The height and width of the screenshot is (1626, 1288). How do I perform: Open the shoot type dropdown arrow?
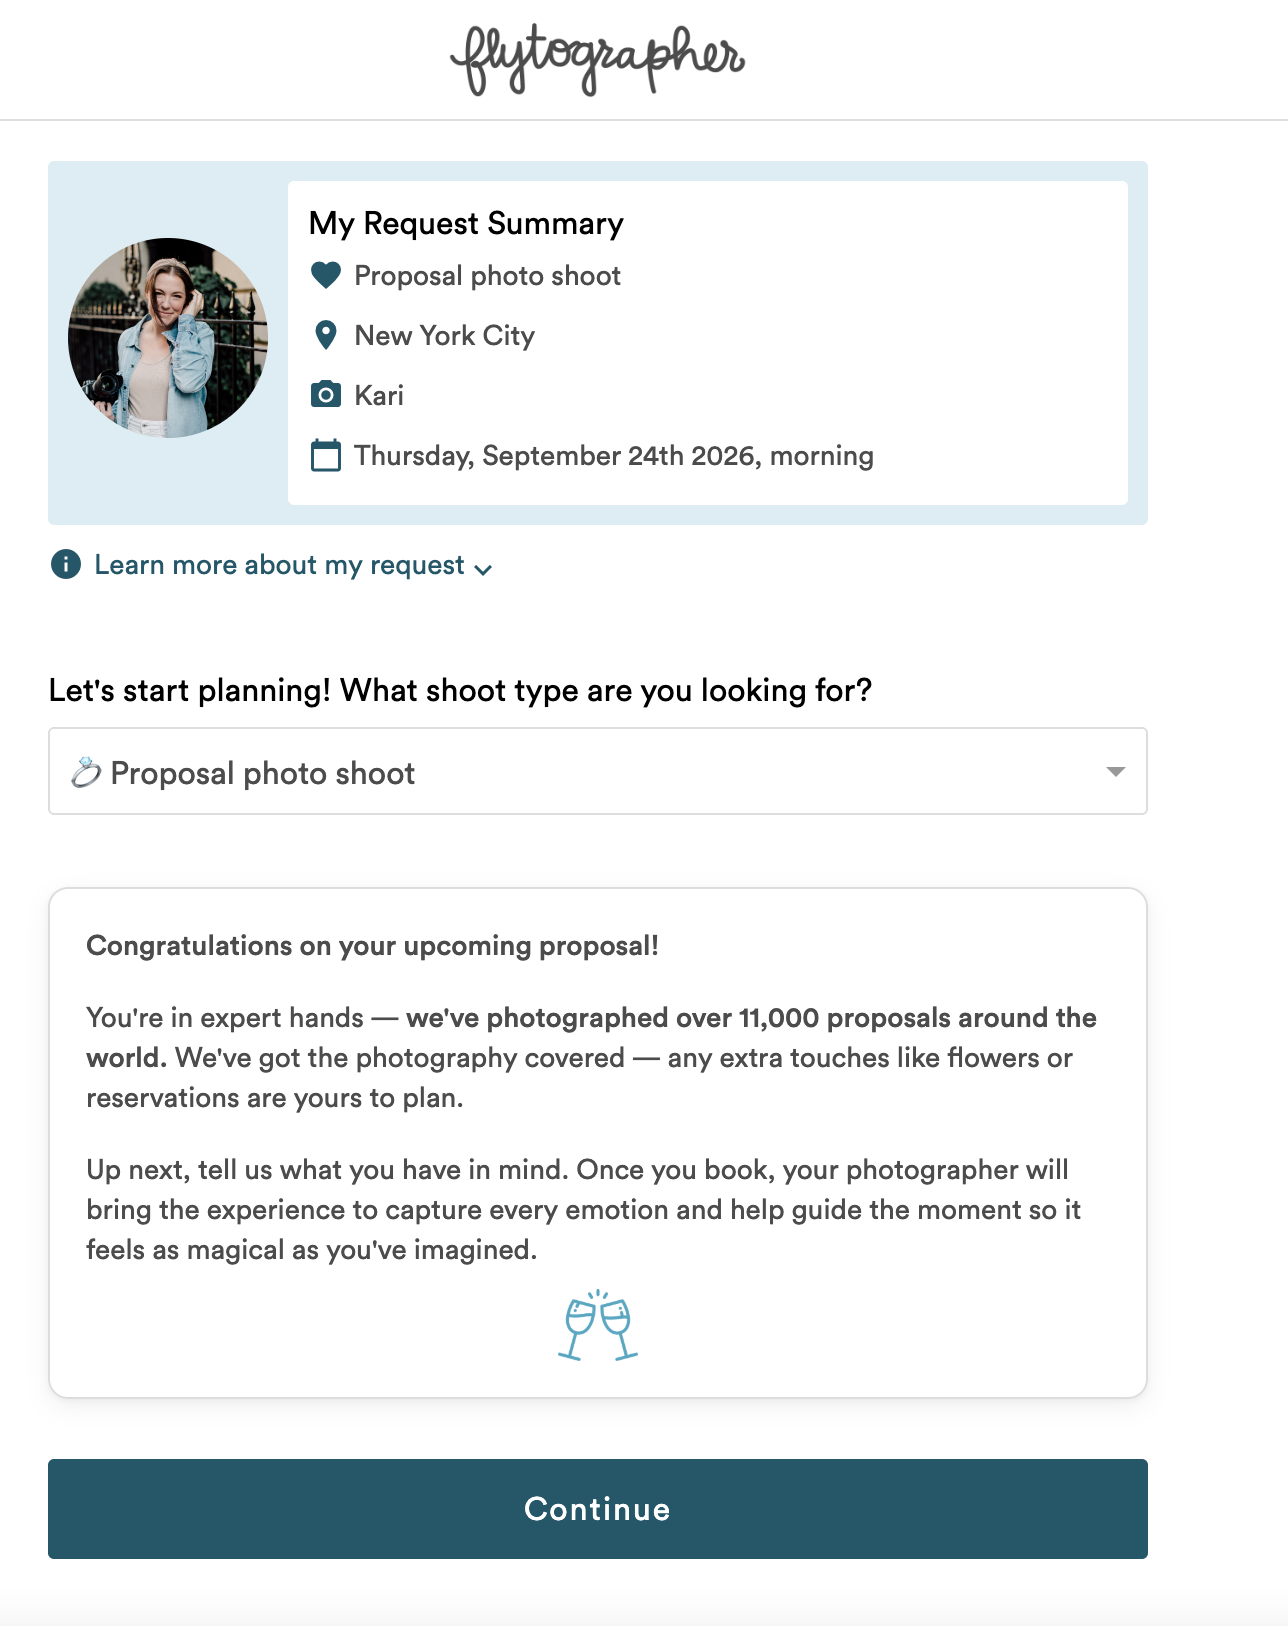tap(1116, 772)
